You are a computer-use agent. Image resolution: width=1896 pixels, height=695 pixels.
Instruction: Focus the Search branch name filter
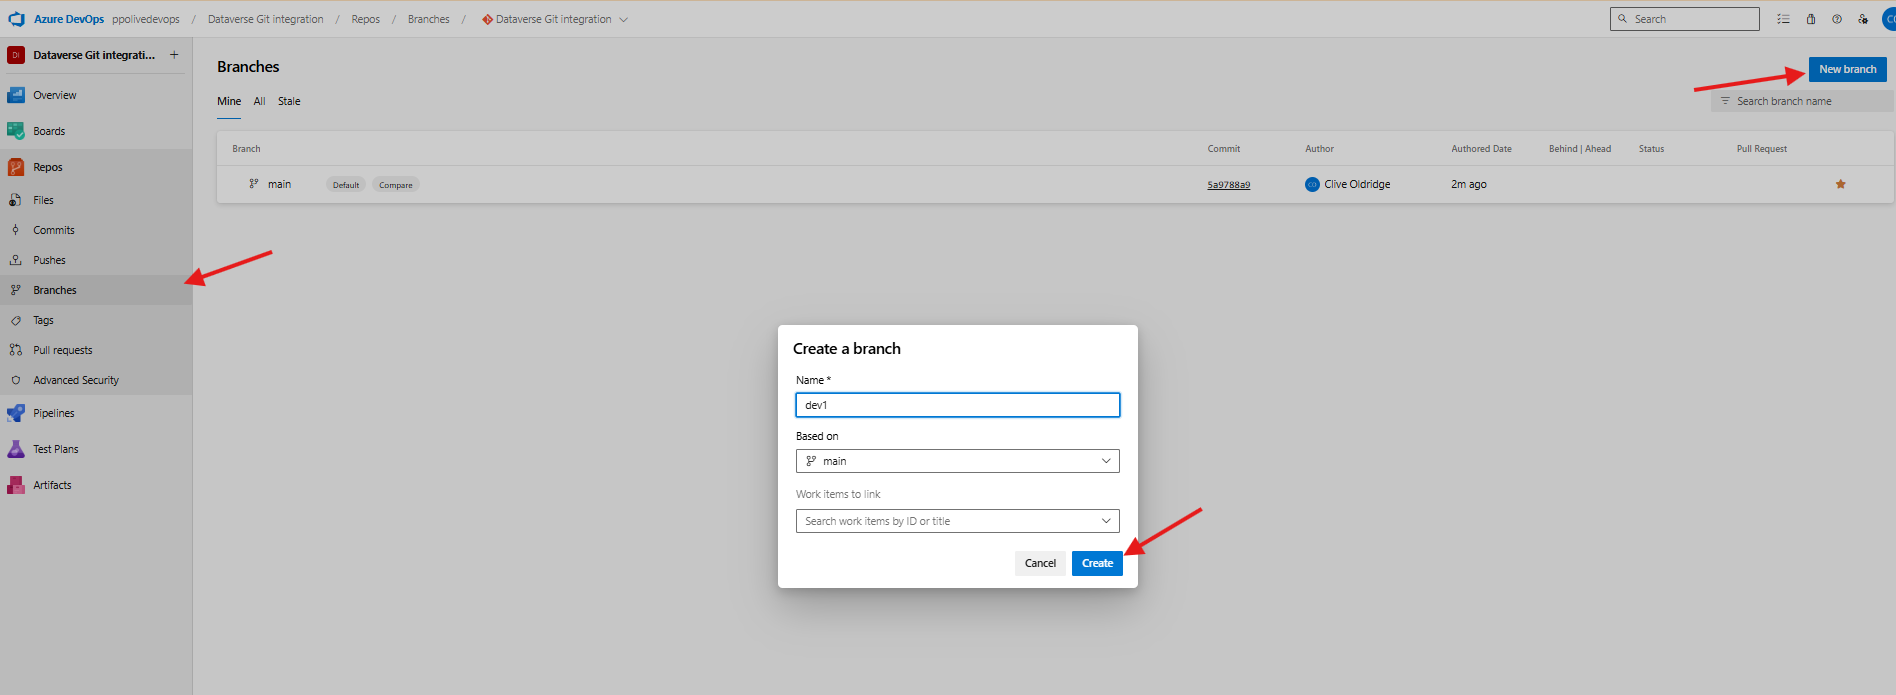click(1801, 101)
